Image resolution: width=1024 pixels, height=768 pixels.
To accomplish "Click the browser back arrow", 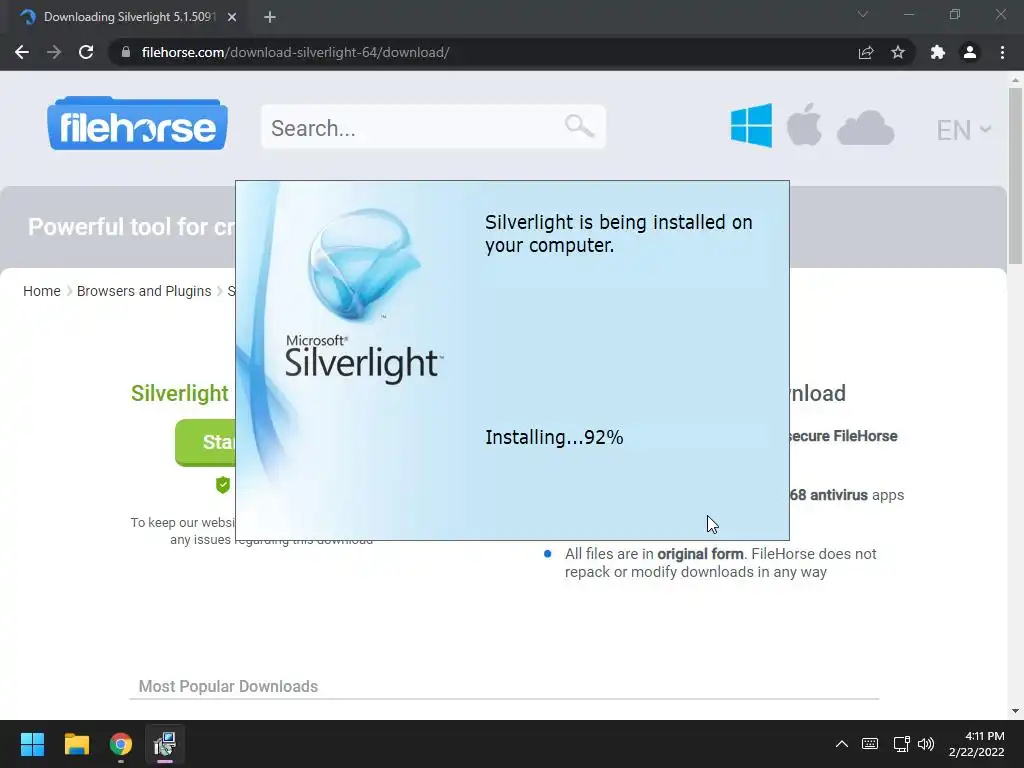I will tap(22, 52).
